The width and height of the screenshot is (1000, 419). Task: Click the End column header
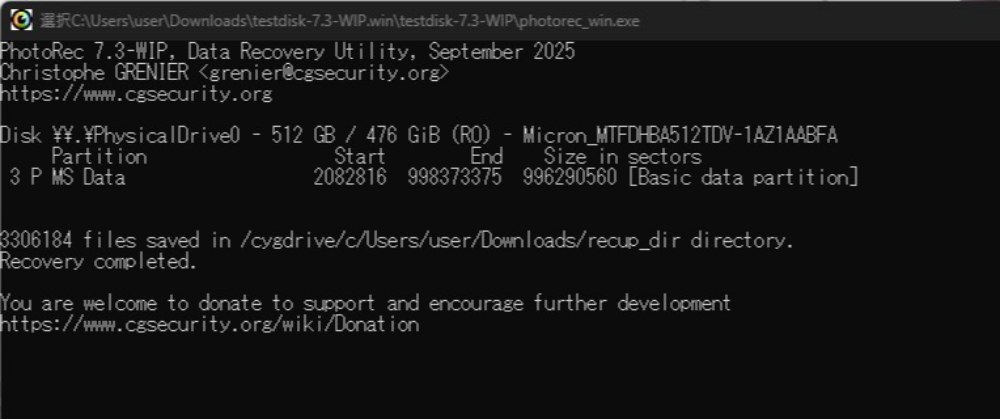click(x=487, y=156)
